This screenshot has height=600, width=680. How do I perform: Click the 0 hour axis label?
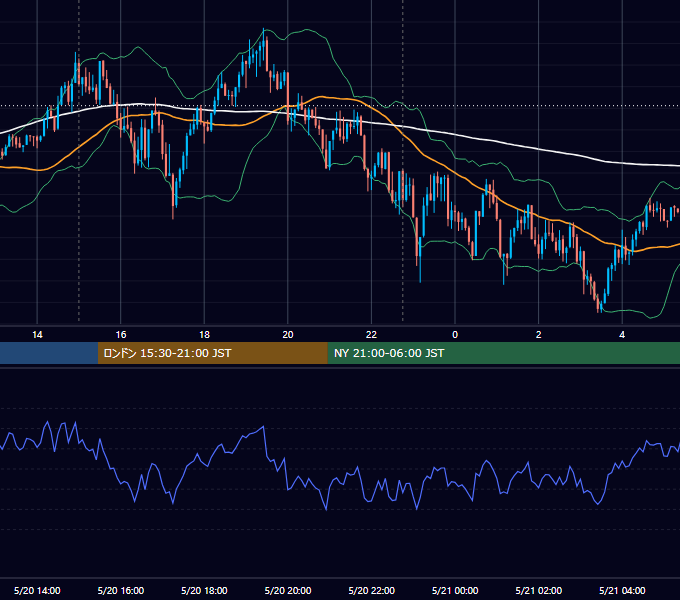pos(455,335)
